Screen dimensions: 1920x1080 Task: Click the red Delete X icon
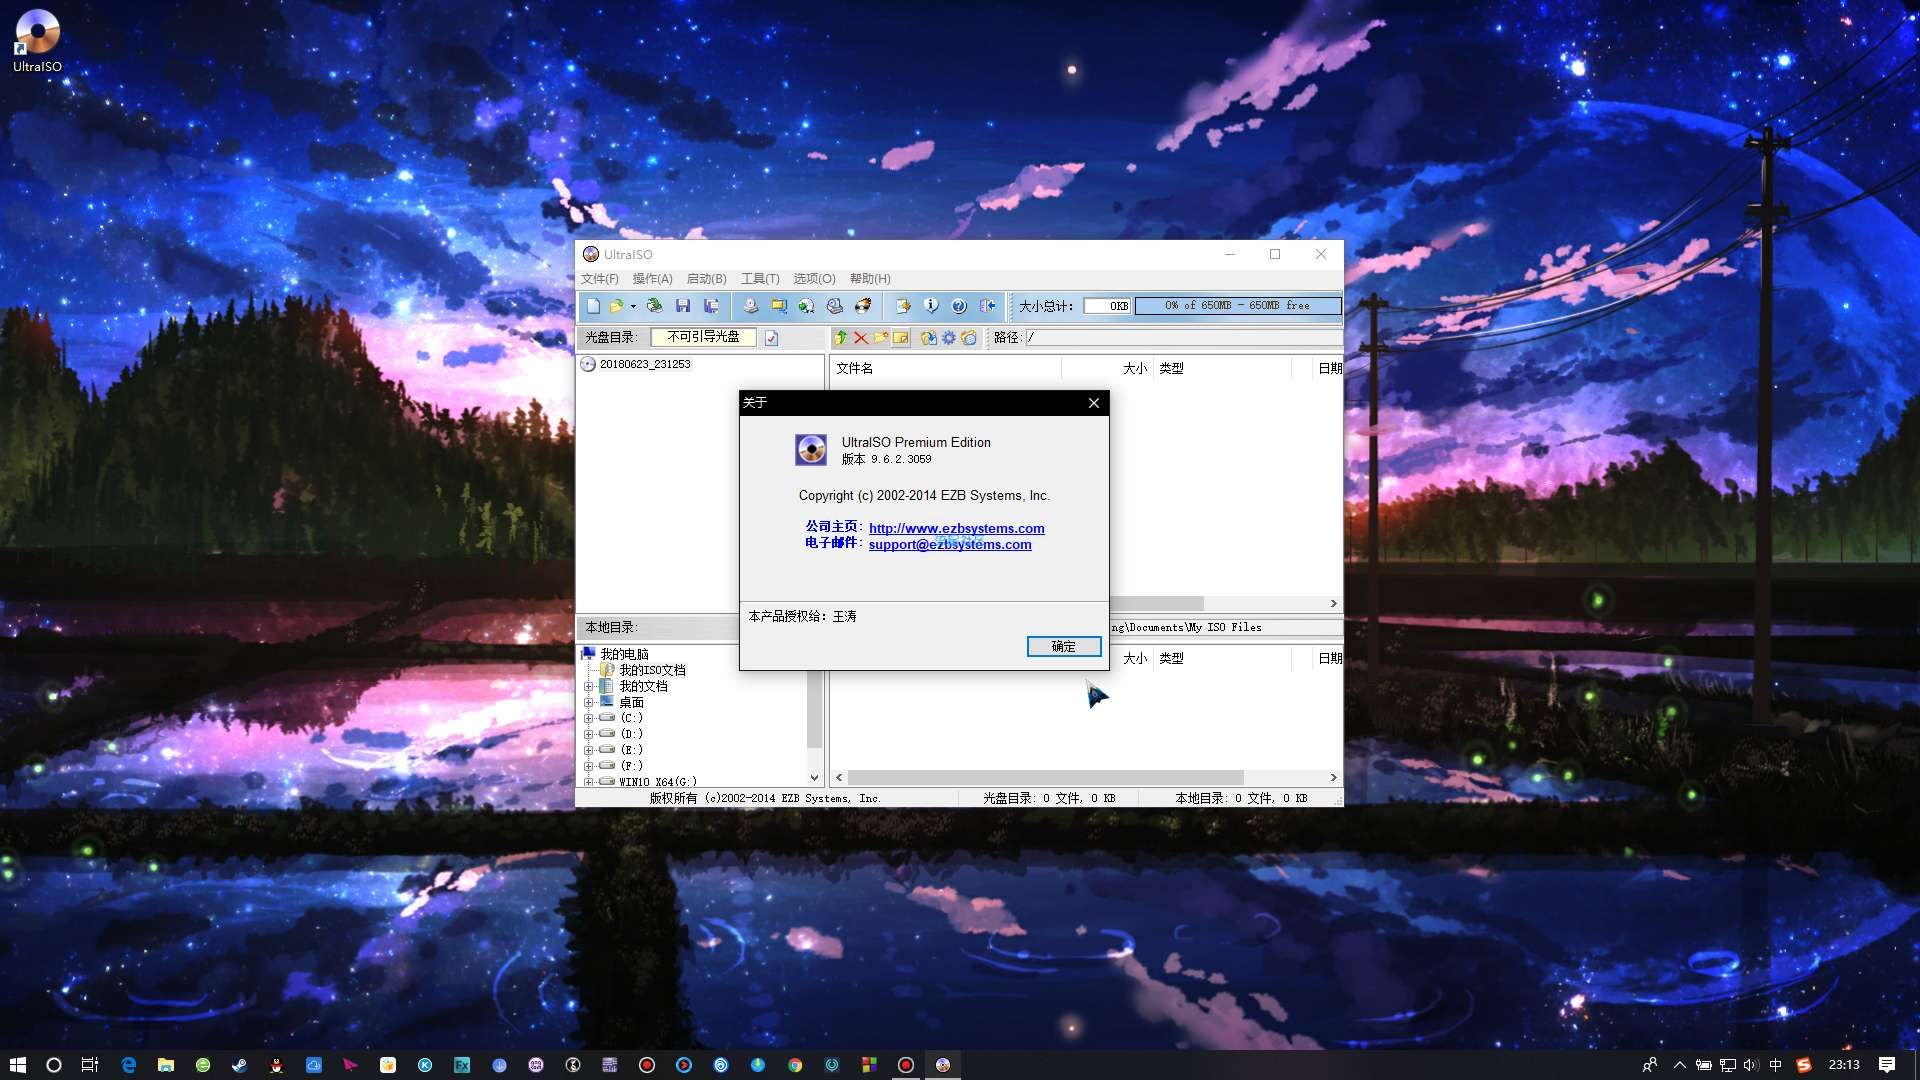coord(861,338)
